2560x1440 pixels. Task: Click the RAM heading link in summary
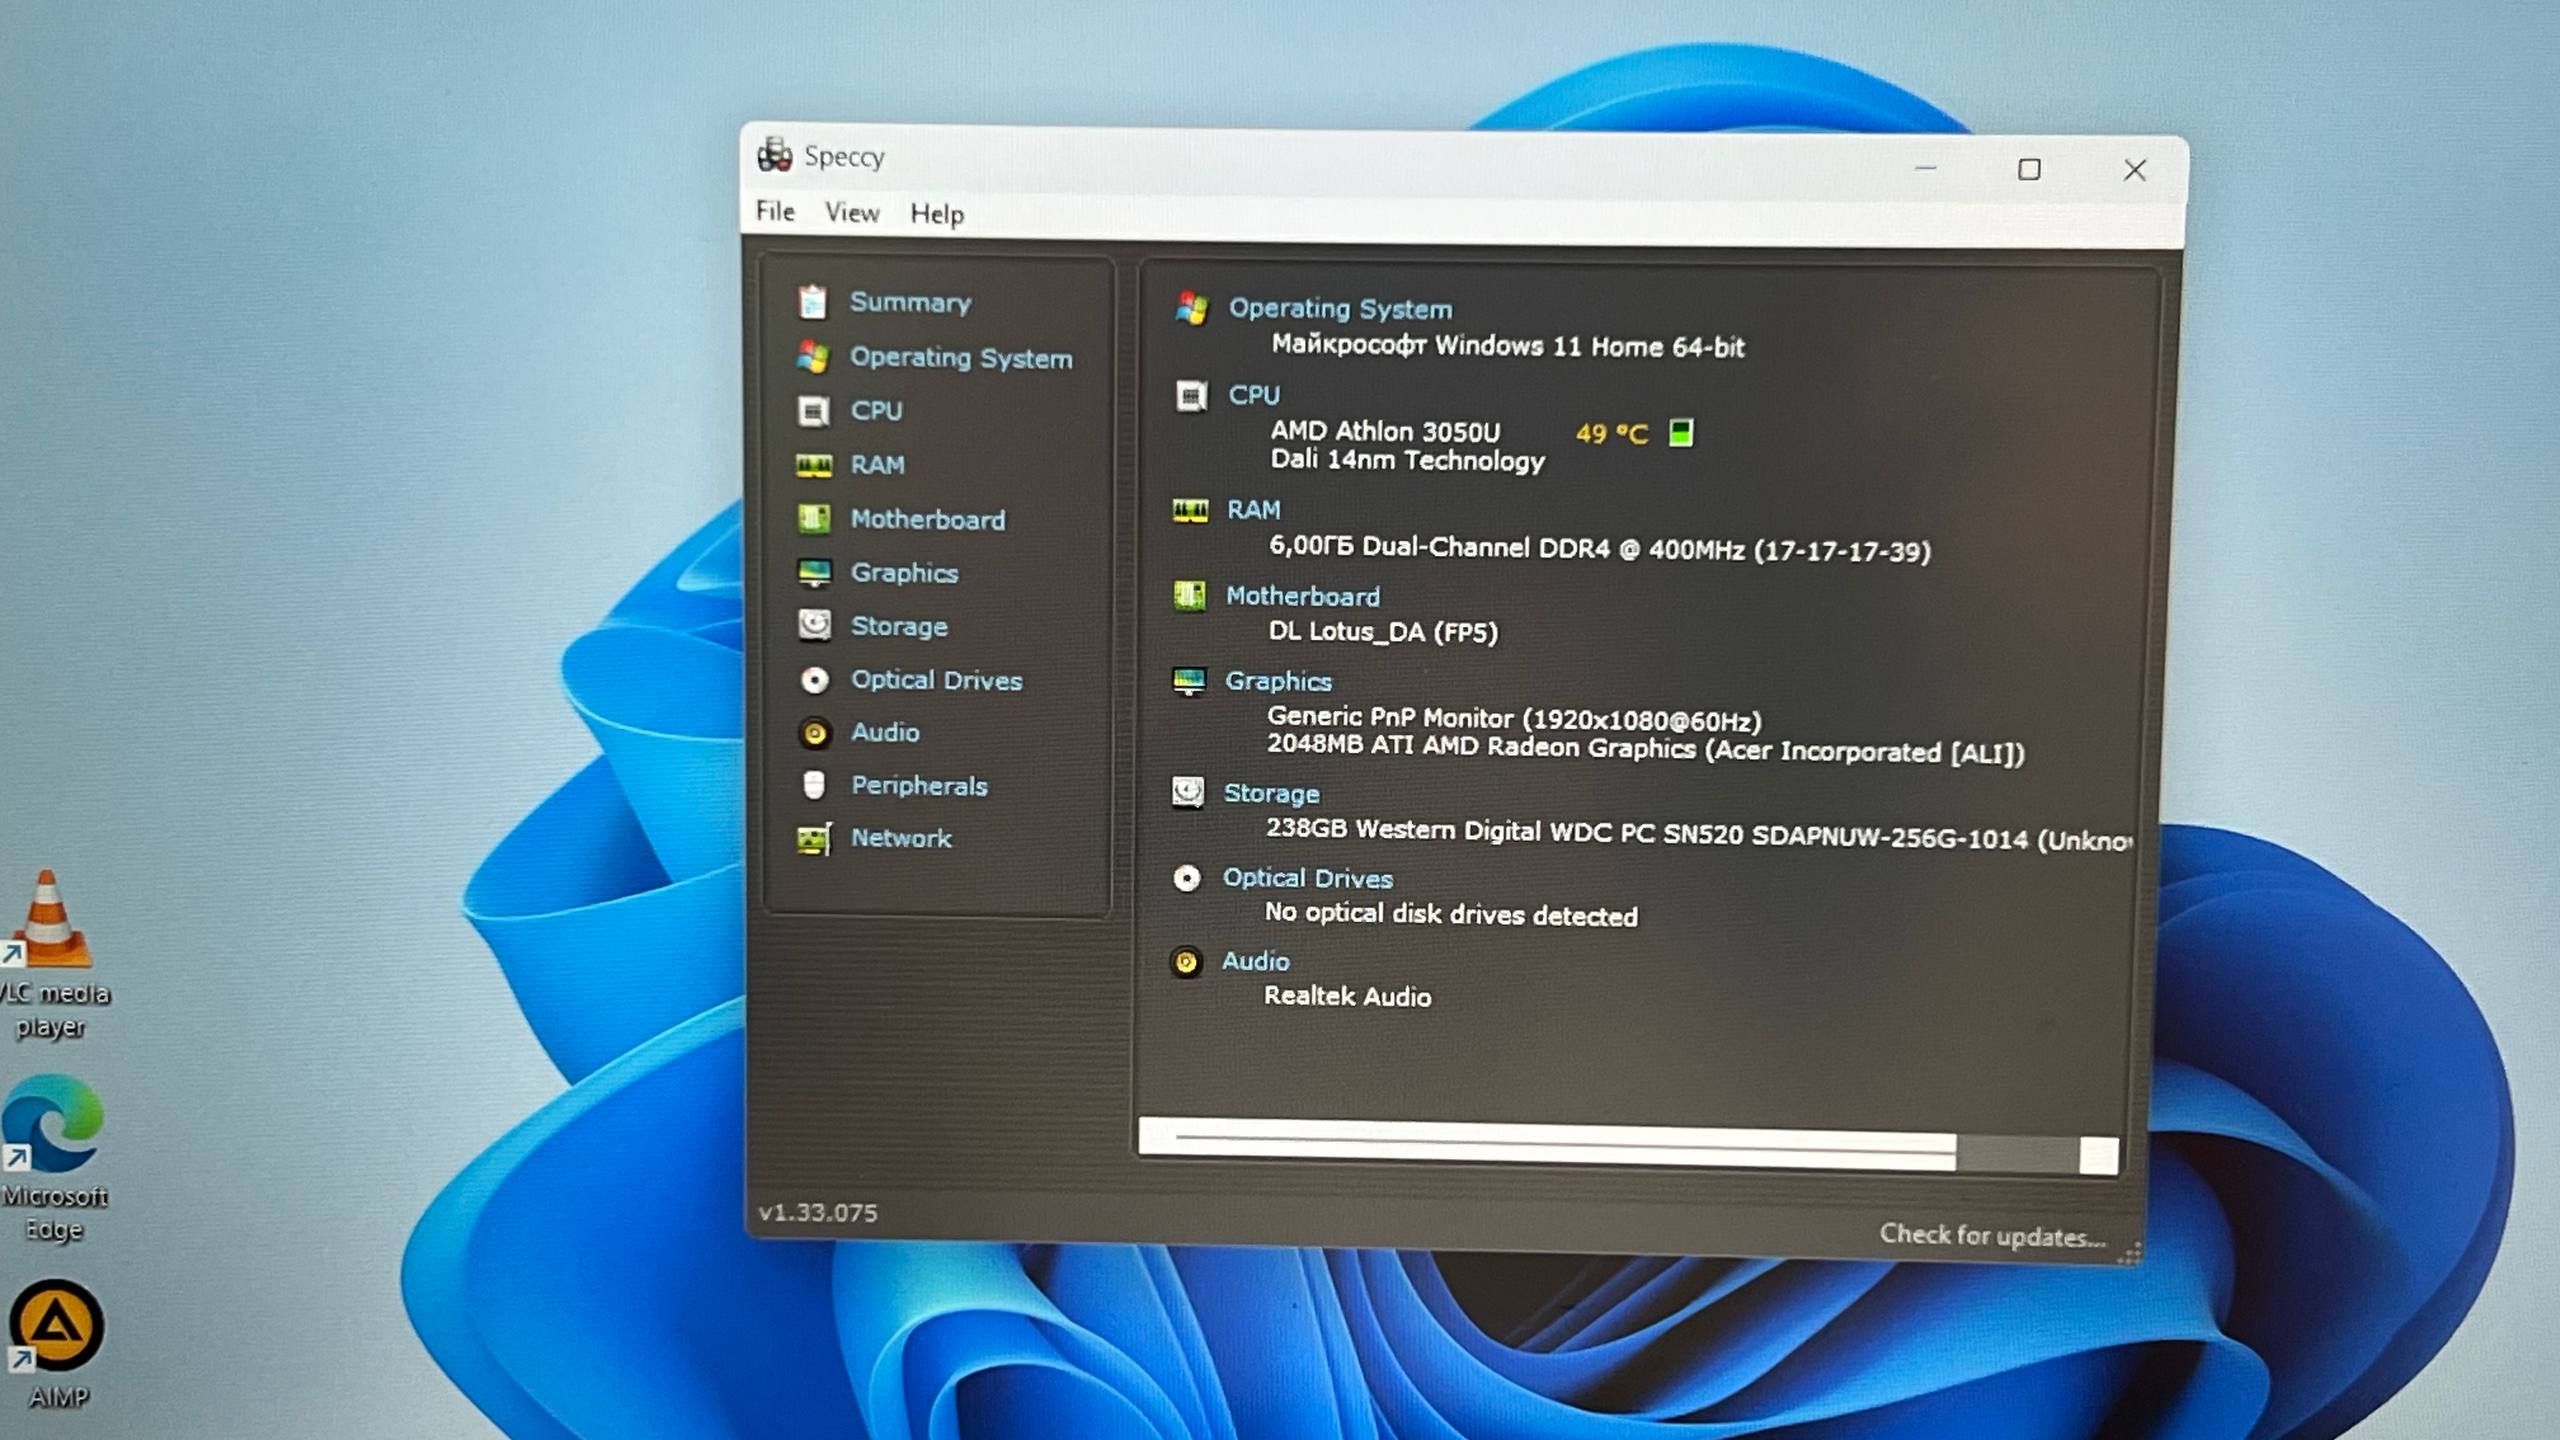(1253, 510)
